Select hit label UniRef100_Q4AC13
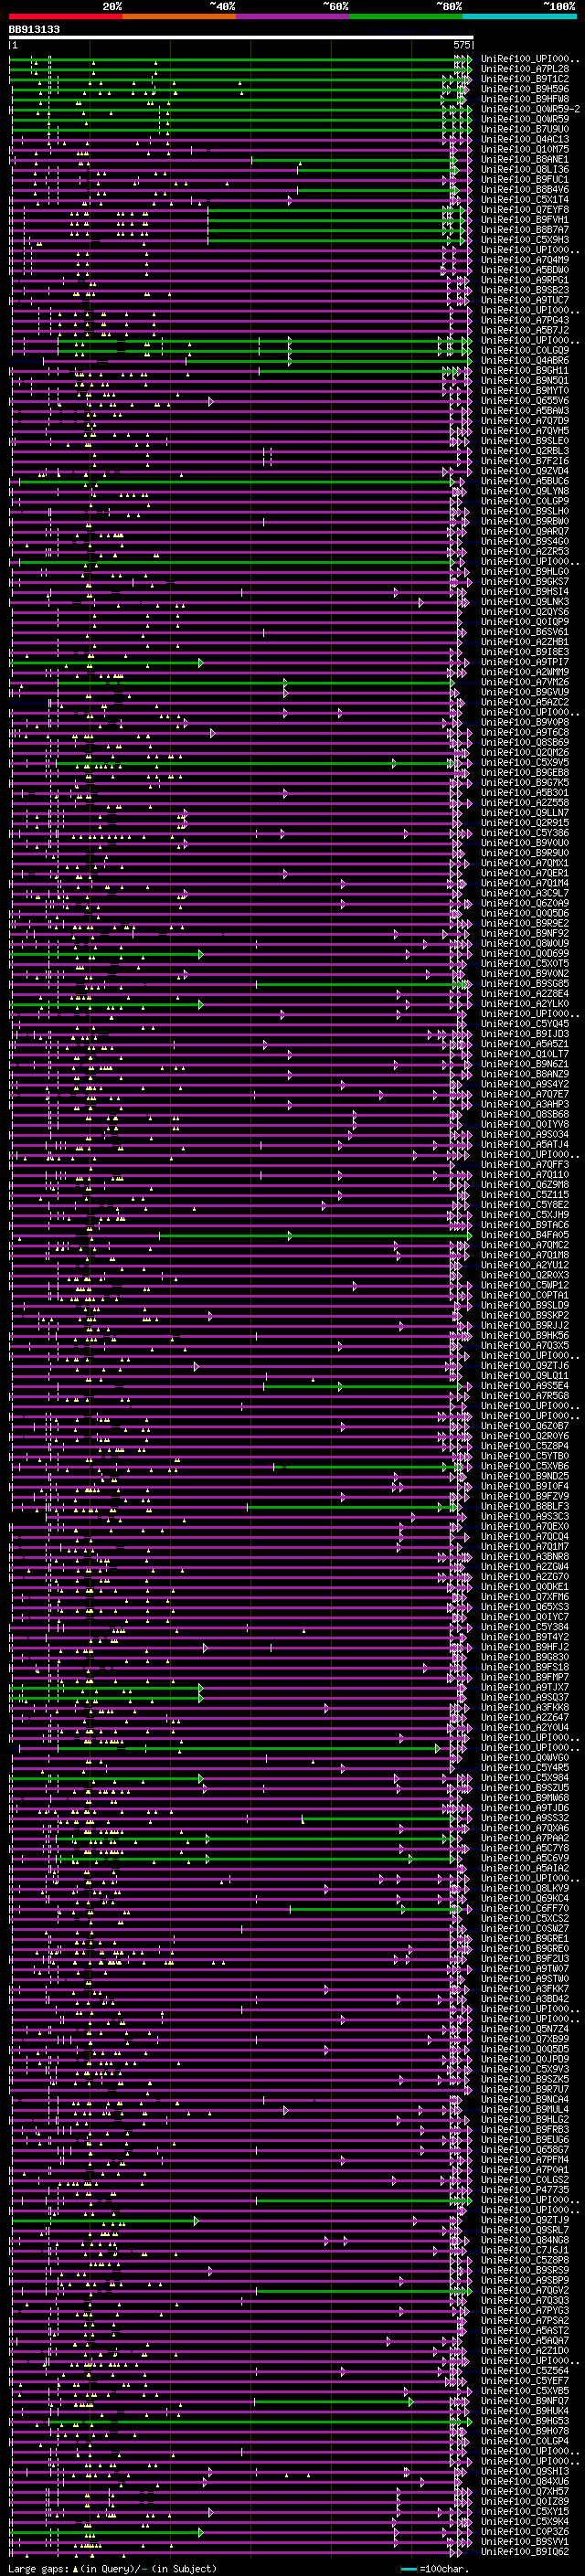This screenshot has width=585, height=2576. [x=525, y=139]
